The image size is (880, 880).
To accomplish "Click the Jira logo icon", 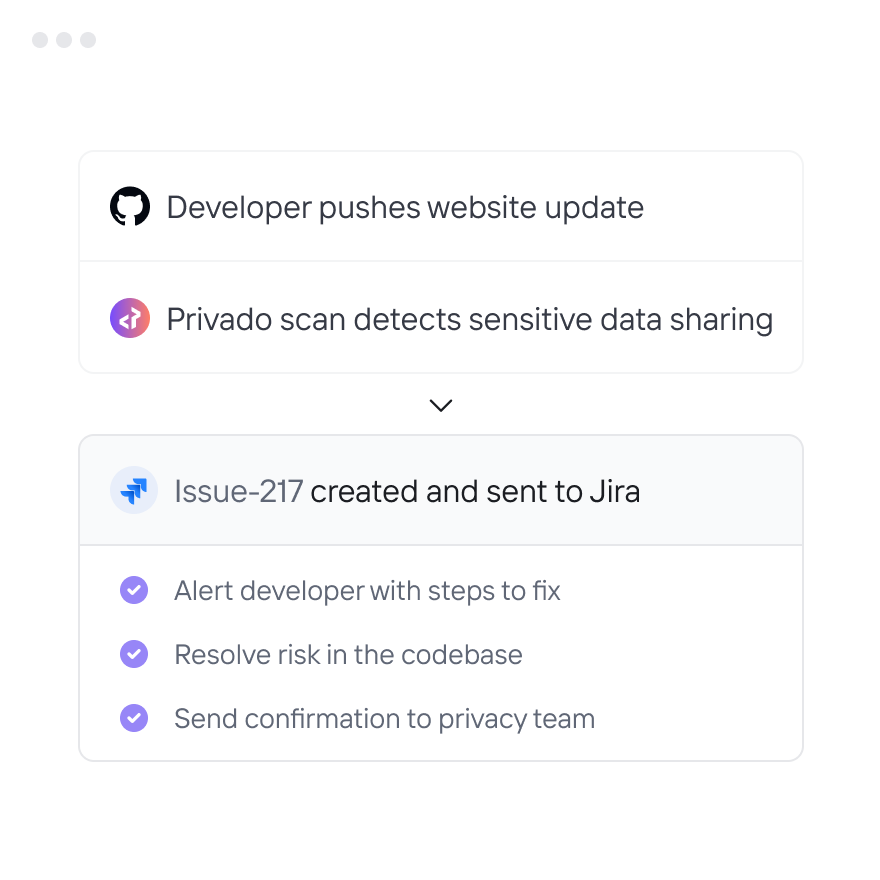I will click(x=134, y=491).
